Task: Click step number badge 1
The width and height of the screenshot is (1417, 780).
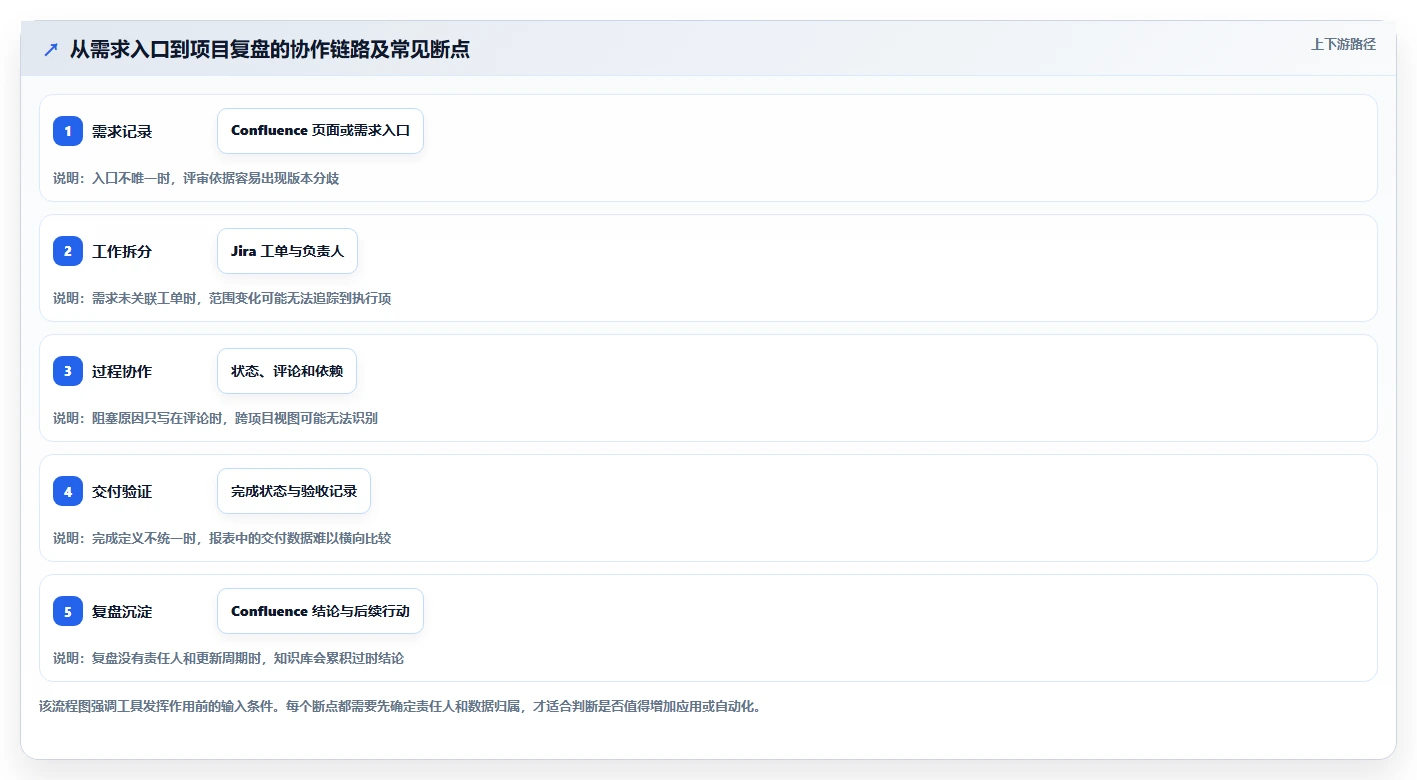Action: point(68,131)
